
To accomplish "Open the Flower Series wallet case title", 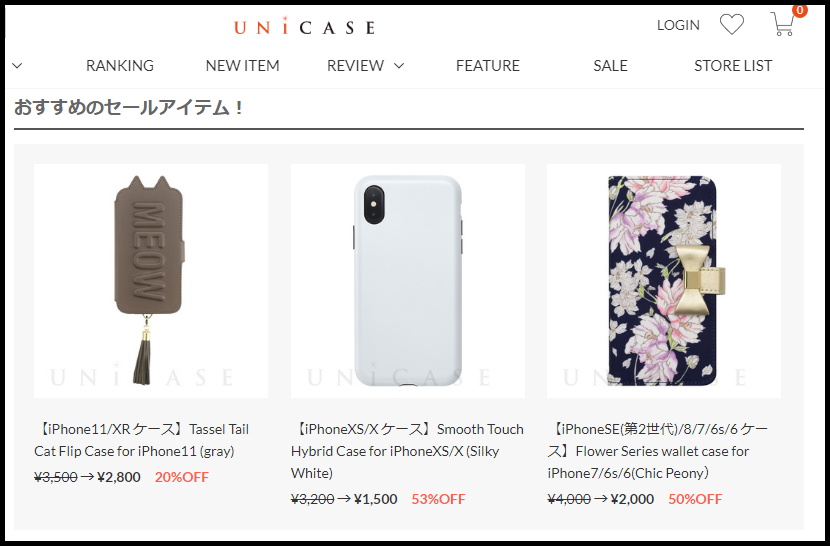I will click(x=657, y=451).
